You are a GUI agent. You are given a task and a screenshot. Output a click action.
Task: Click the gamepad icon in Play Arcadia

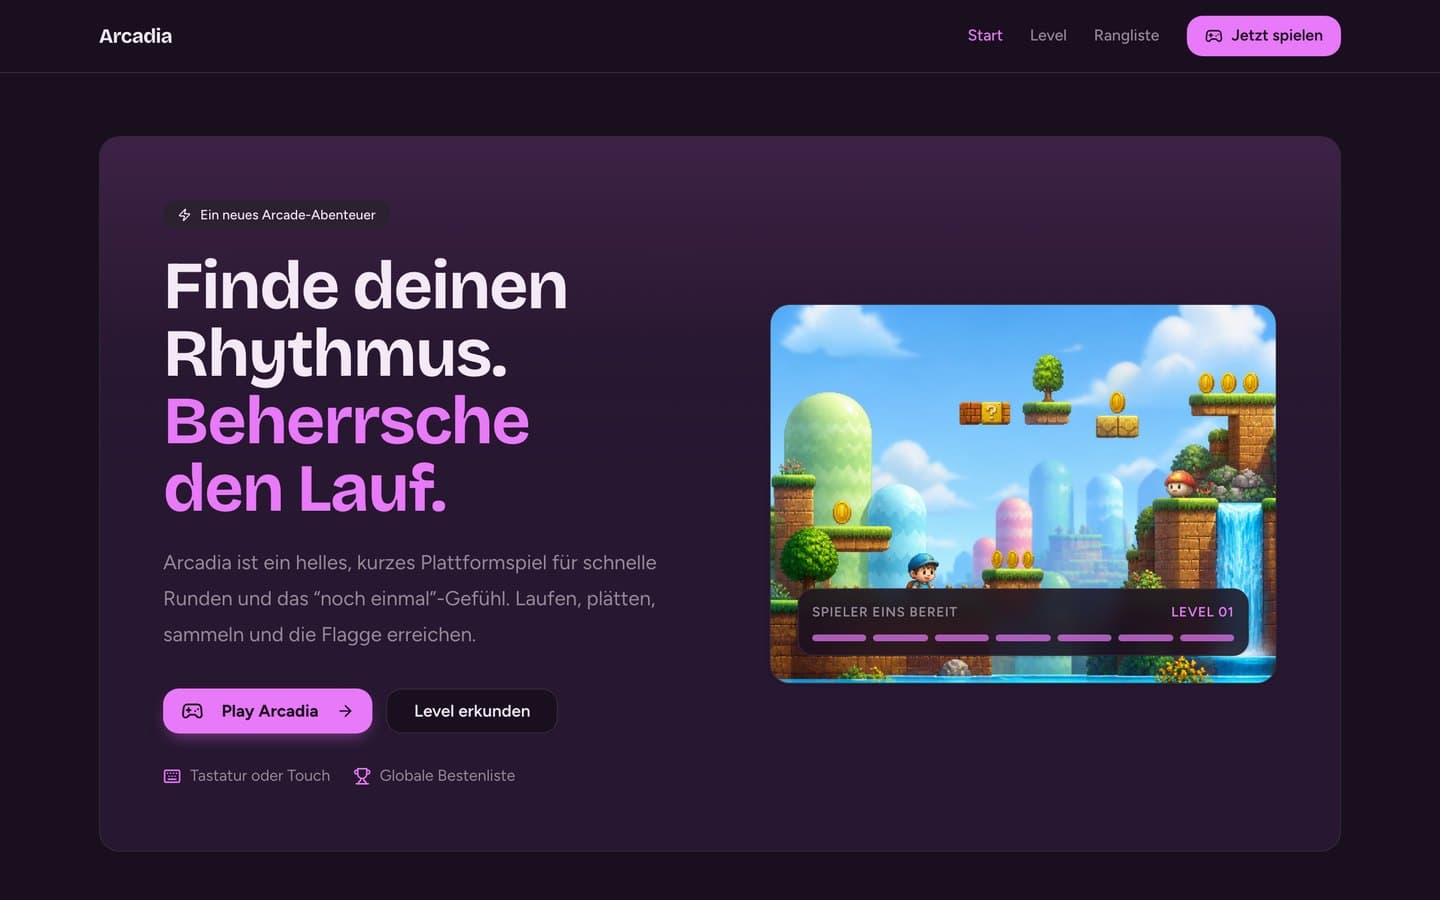tap(192, 711)
